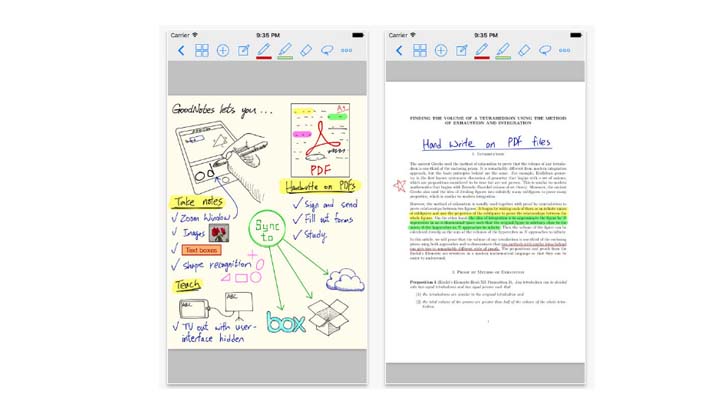The height and width of the screenshot is (400, 720).
Task: Click the 'Sync to' green circle
Action: pos(267,228)
